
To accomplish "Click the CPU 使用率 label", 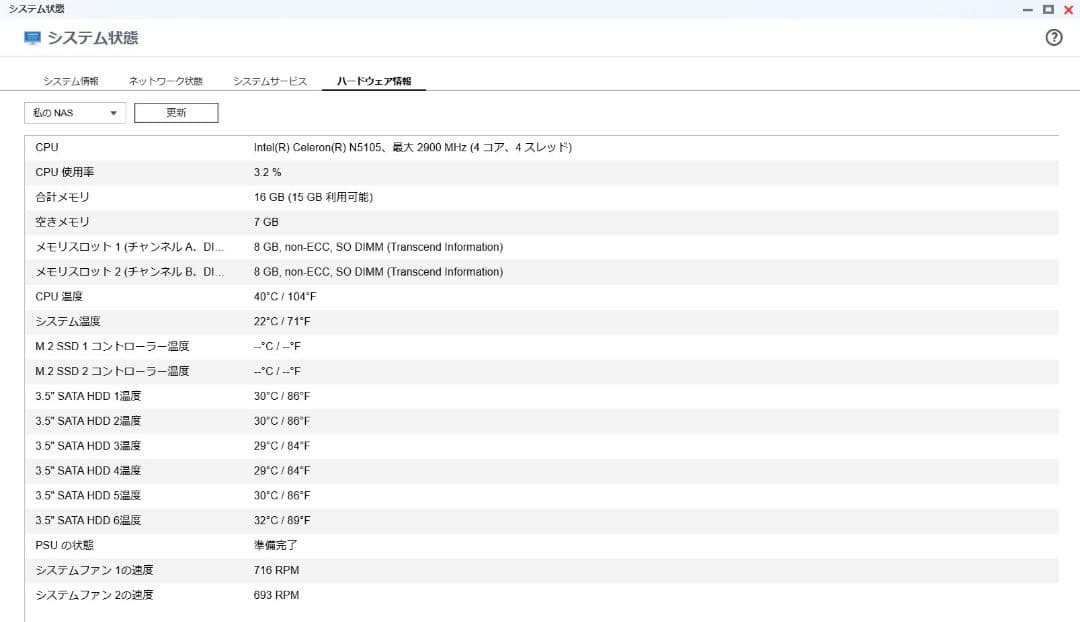I will (65, 172).
